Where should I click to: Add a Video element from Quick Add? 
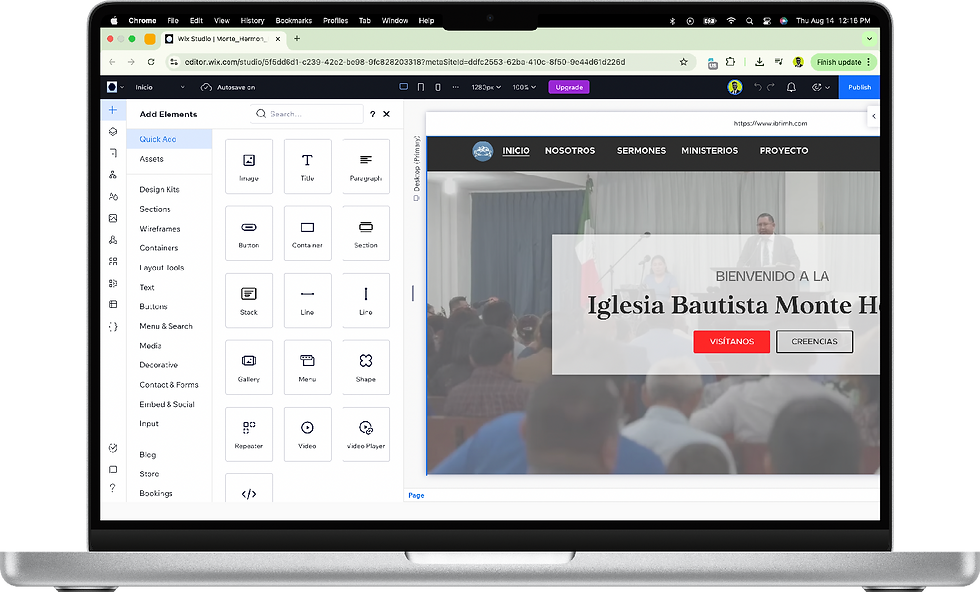tap(308, 434)
